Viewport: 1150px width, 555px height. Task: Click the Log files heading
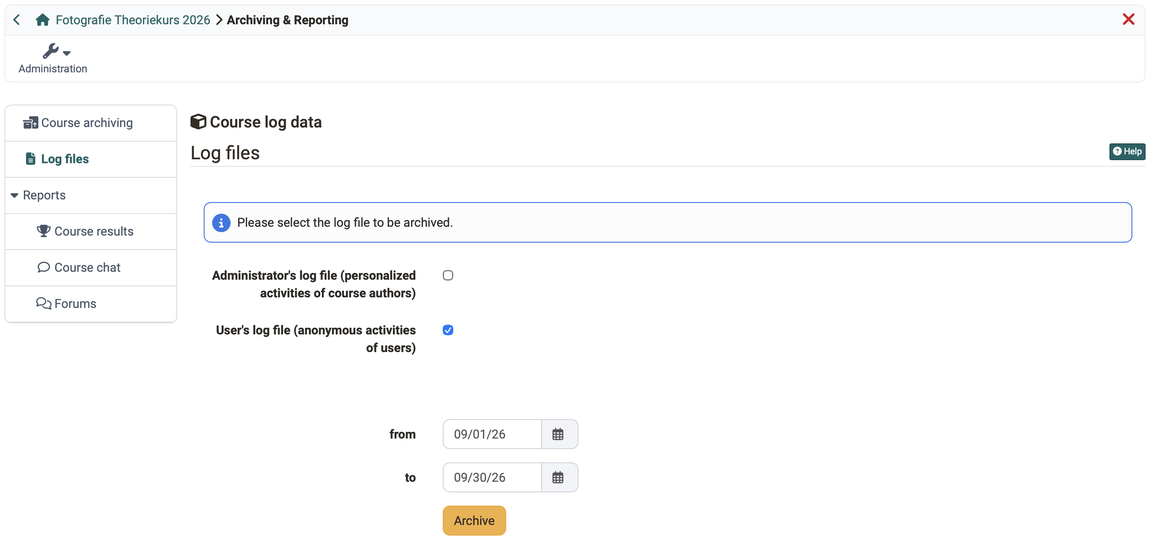tap(225, 153)
